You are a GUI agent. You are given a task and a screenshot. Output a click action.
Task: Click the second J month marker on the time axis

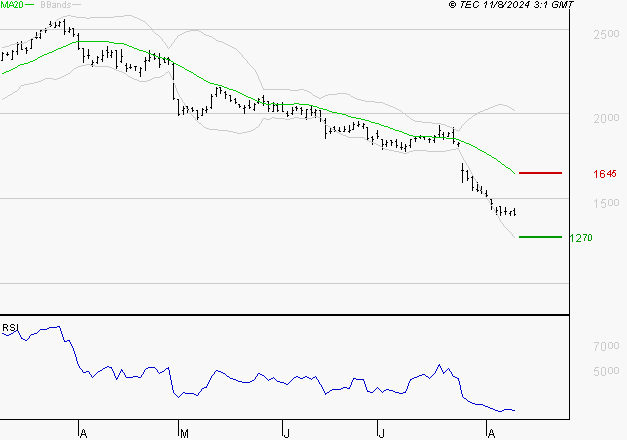click(381, 434)
